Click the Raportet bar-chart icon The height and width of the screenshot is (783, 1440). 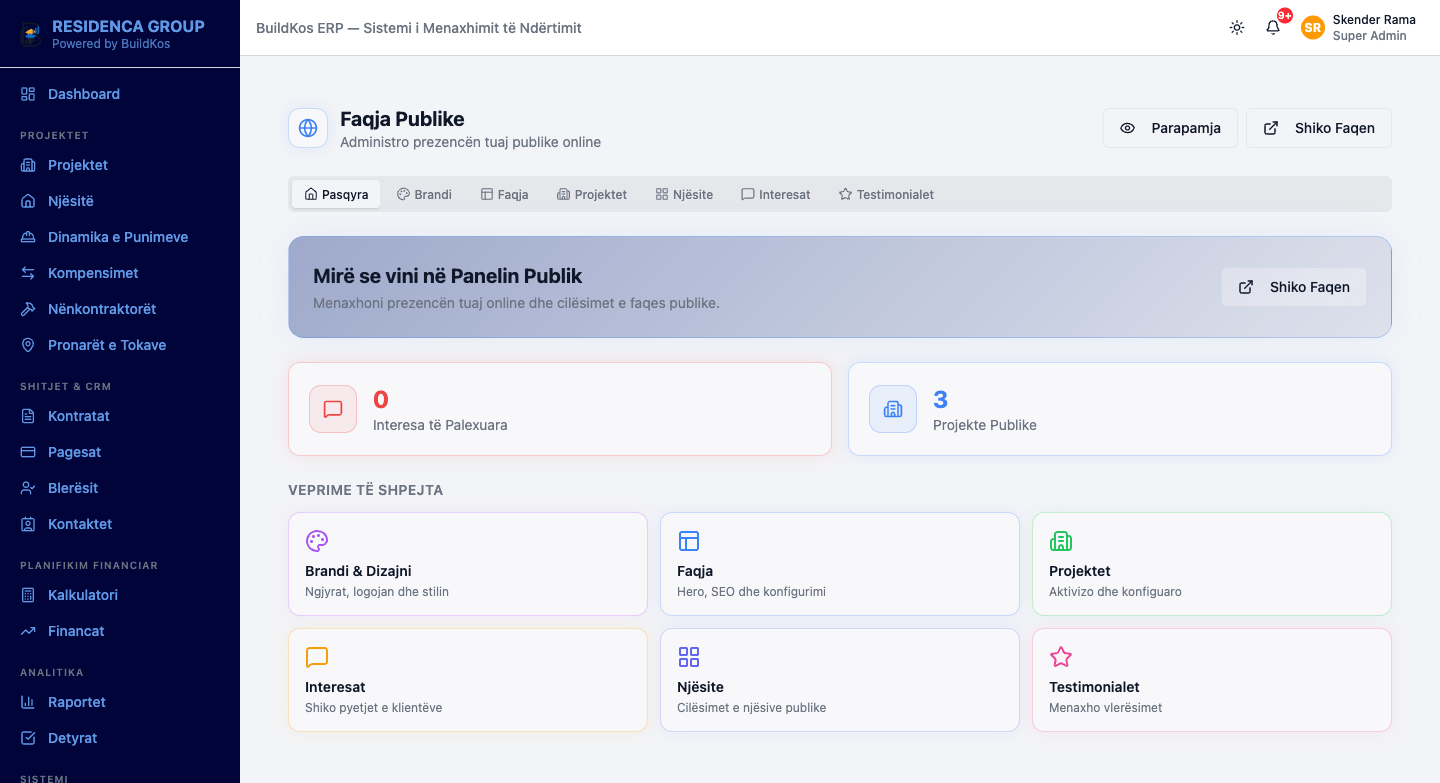28,702
